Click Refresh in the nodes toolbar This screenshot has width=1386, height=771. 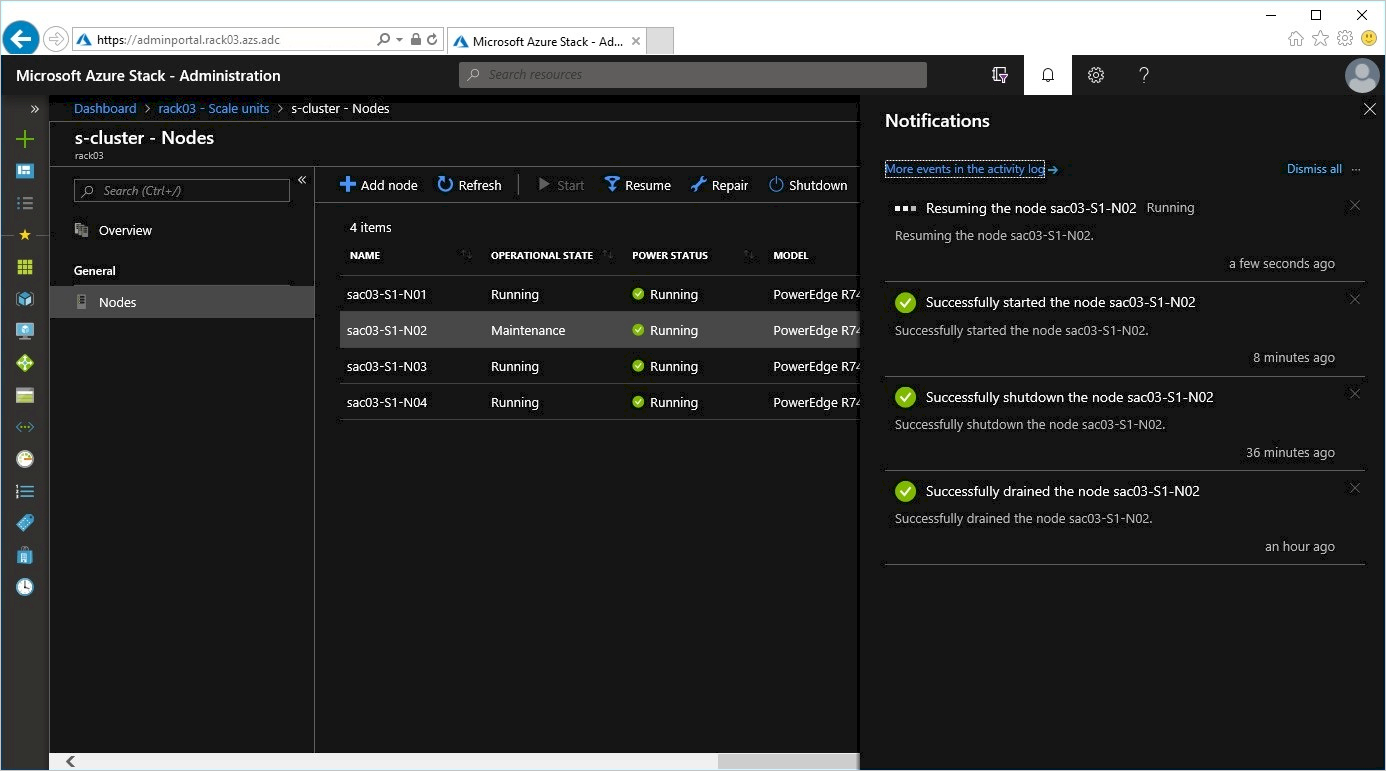coord(469,185)
